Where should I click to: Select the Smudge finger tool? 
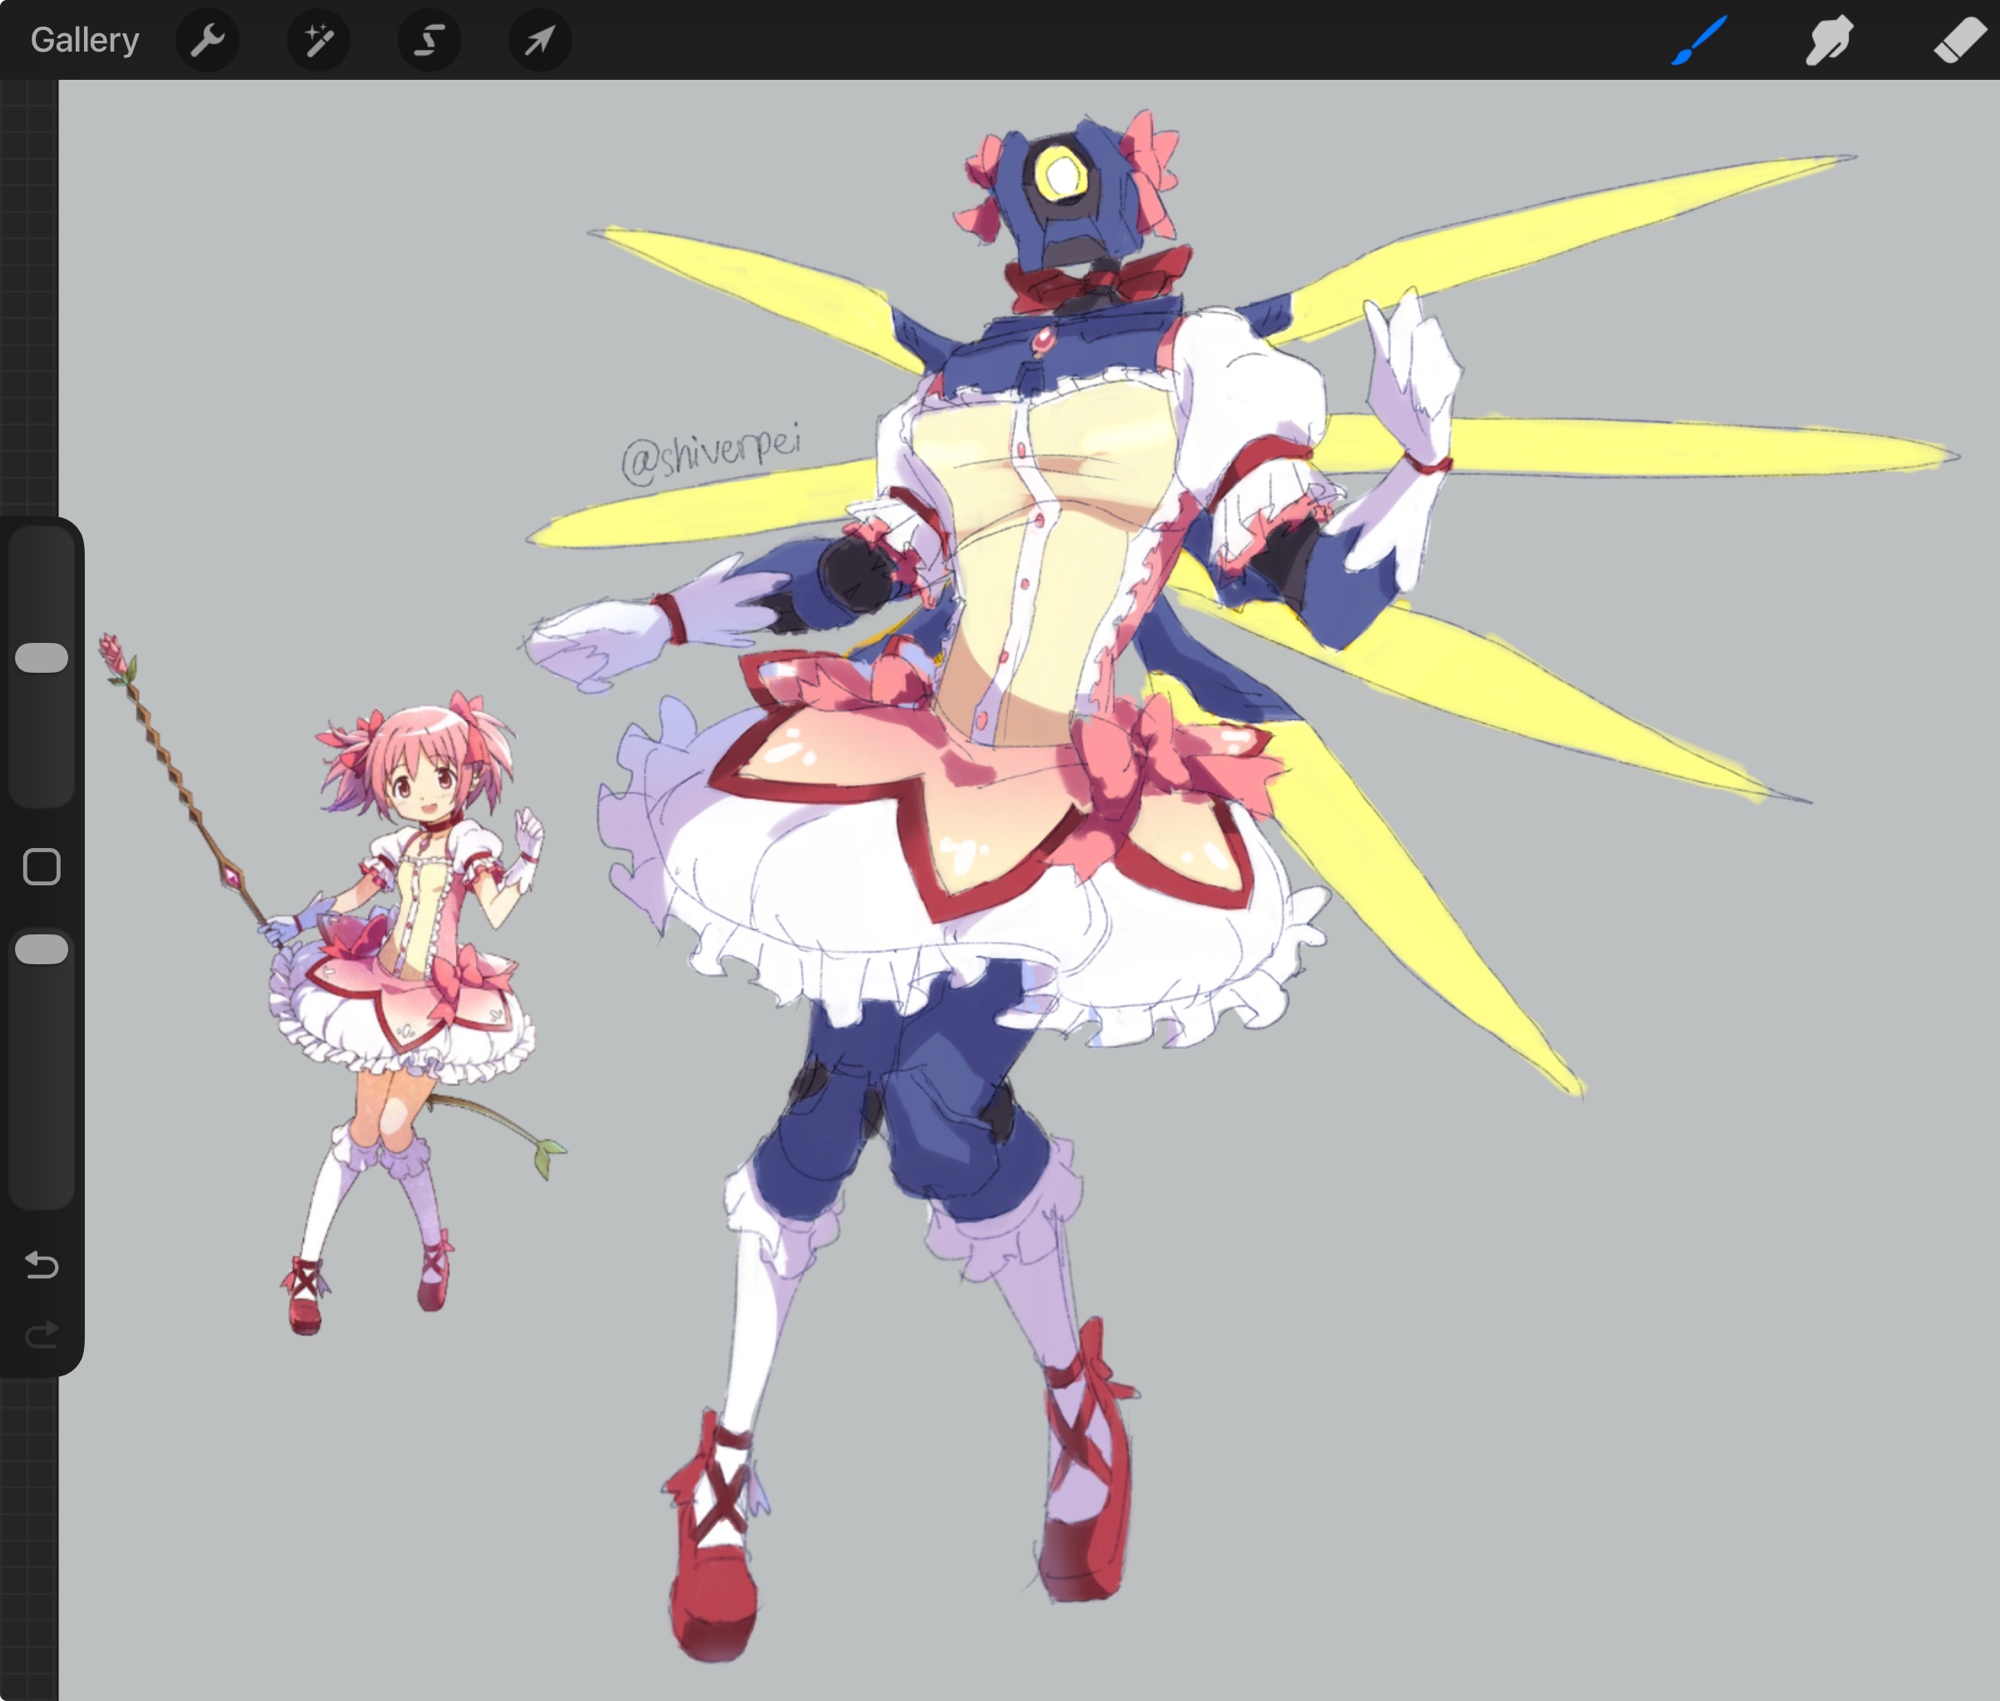[x=1828, y=40]
